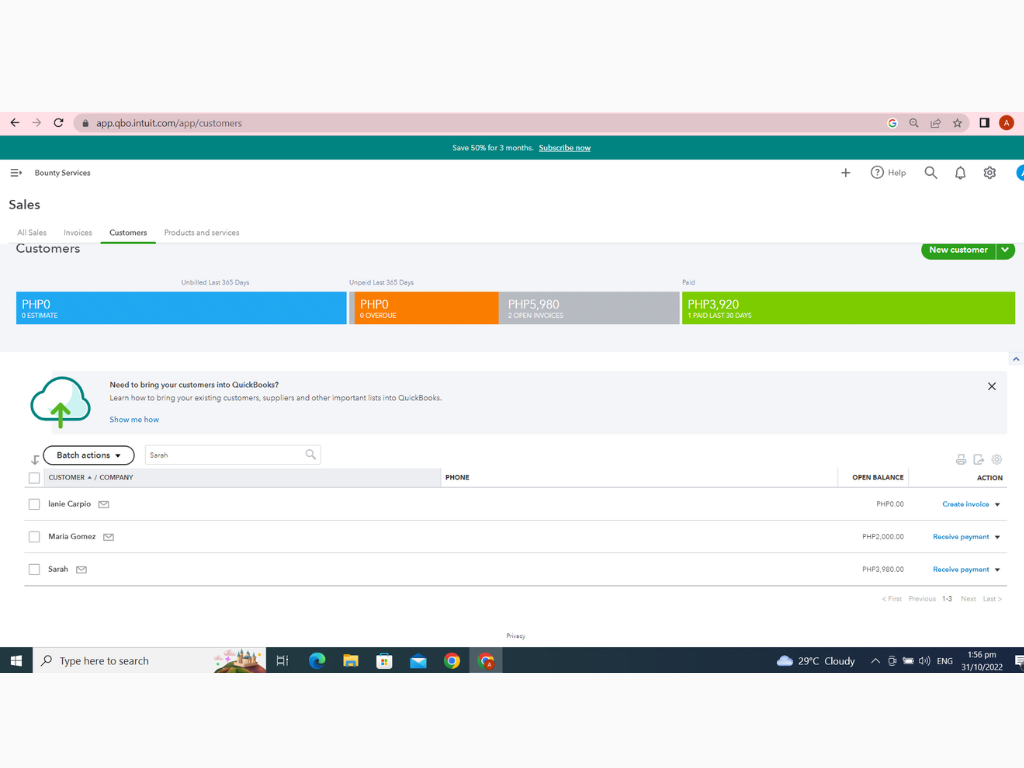Viewport: 1024px width, 768px height.
Task: Expand action options for Maria Gomez row
Action: pos(997,537)
